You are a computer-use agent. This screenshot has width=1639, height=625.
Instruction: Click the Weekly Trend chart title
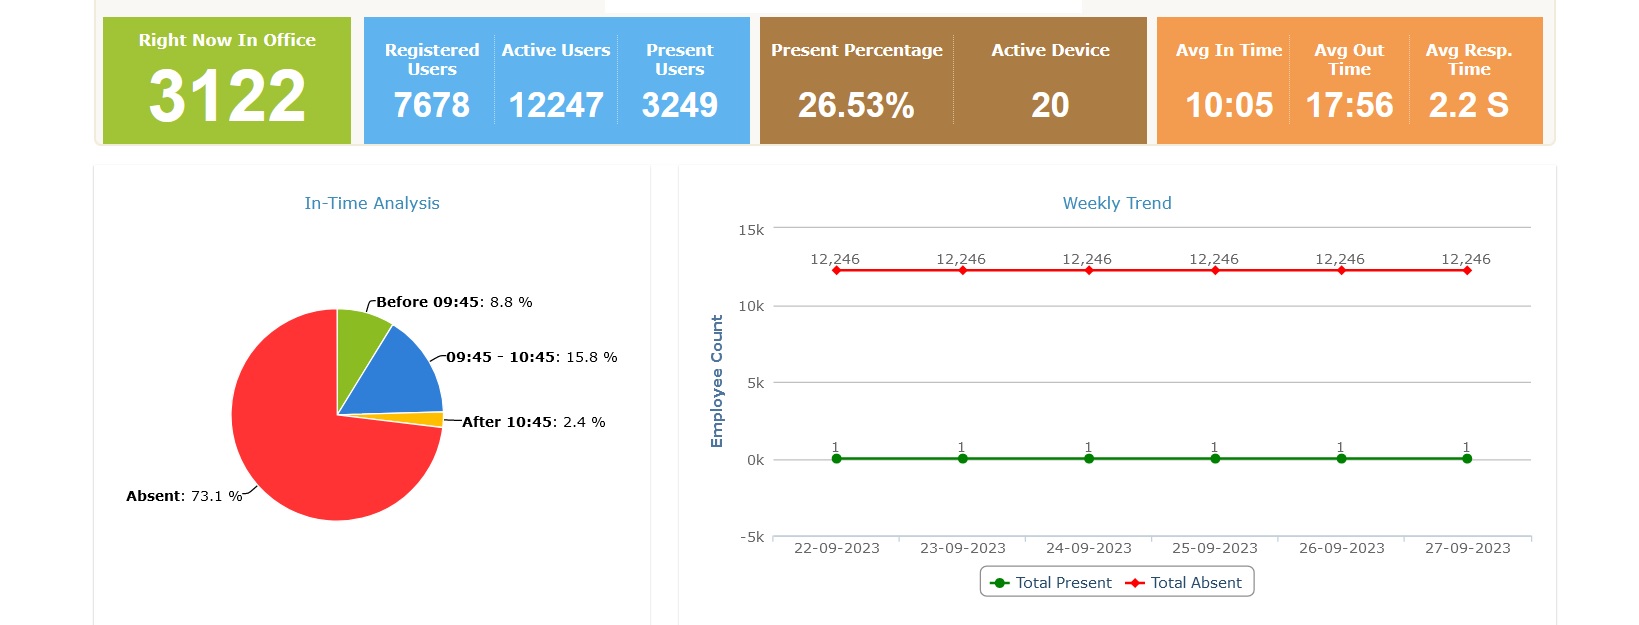(x=1116, y=203)
